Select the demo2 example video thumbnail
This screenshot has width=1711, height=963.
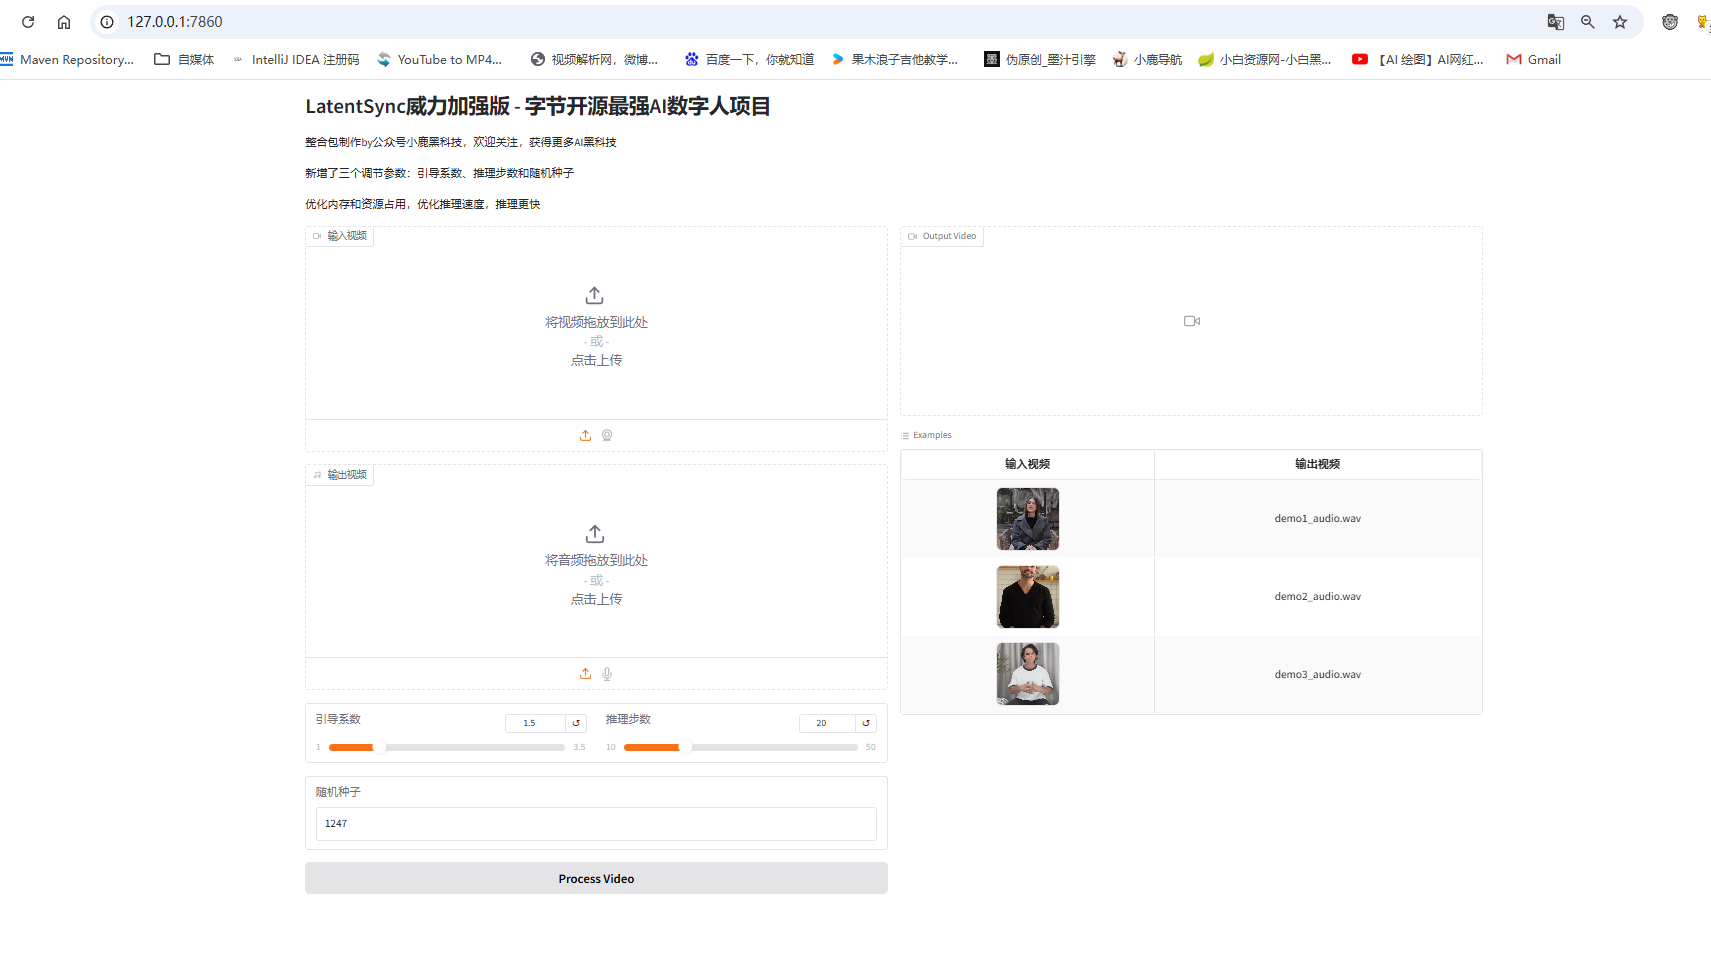(1028, 597)
